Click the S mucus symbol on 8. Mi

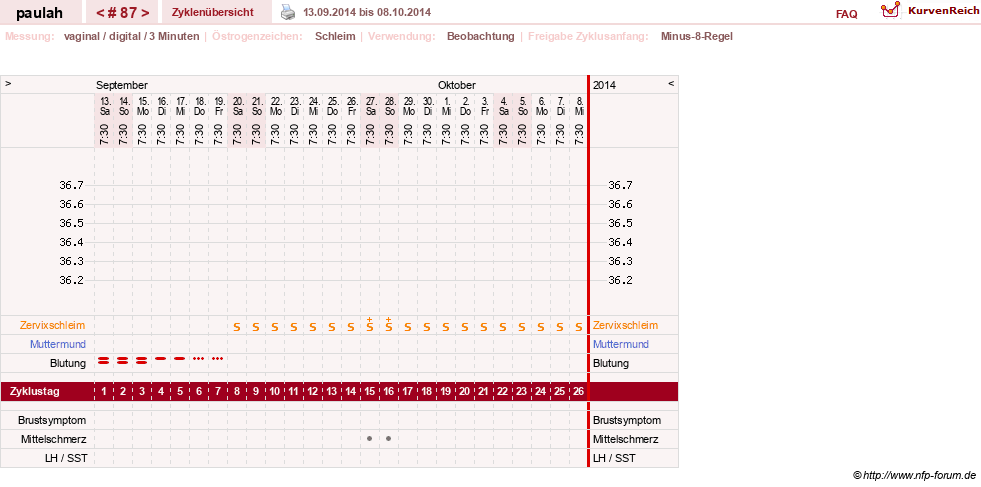pyautogui.click(x=579, y=327)
